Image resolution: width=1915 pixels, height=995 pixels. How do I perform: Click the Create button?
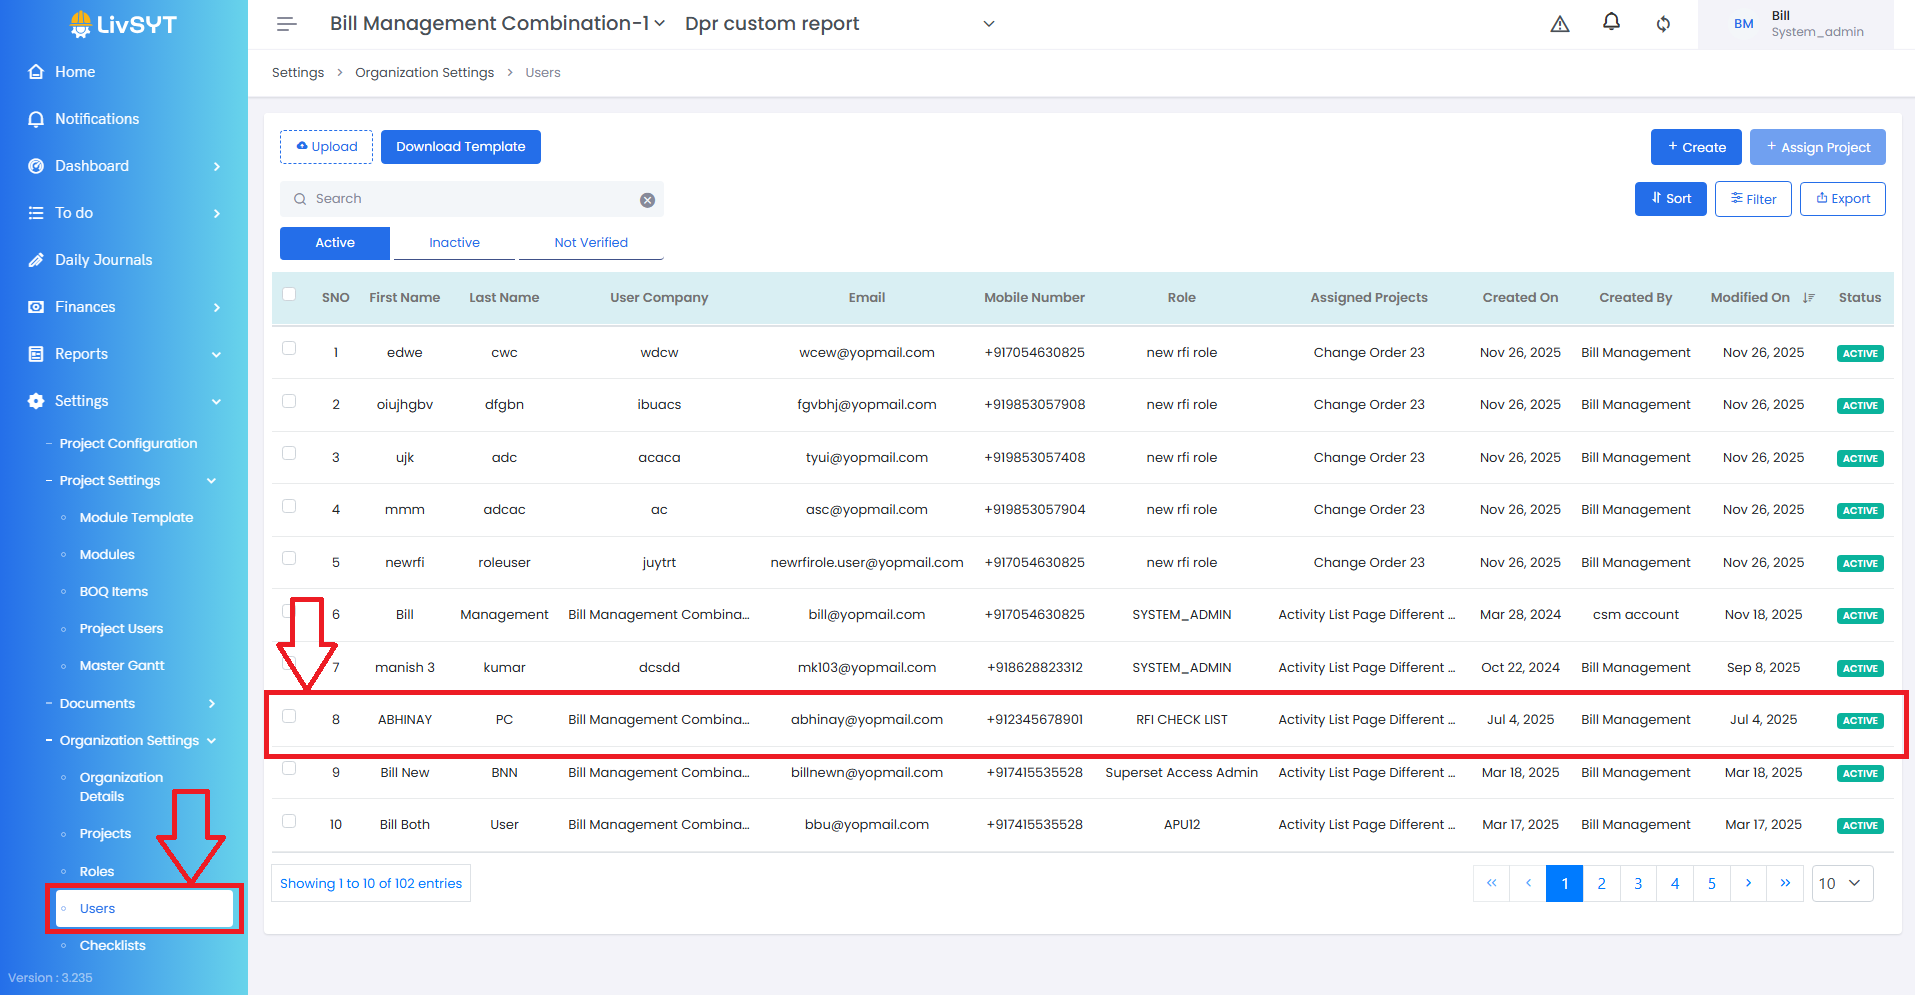pyautogui.click(x=1695, y=147)
